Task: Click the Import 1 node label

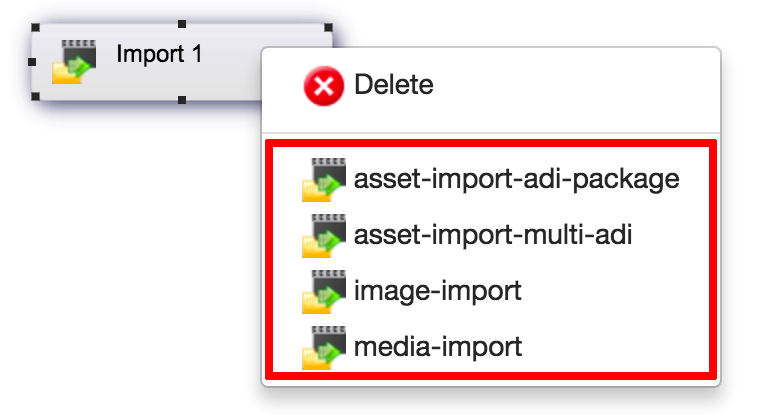Action: (159, 54)
